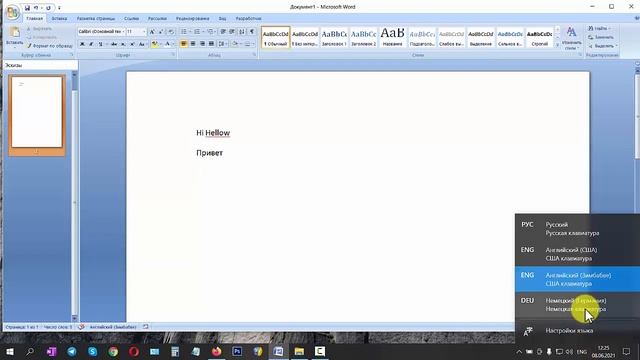Image resolution: width=640 pixels, height=360 pixels.
Task: Undo the last action in Quick Access toolbar
Action: pos(36,8)
